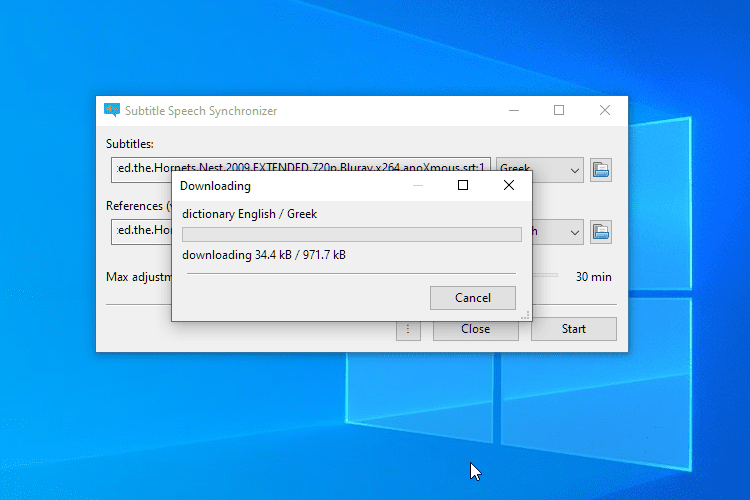Click Close button in Synchronizer window

pos(475,329)
